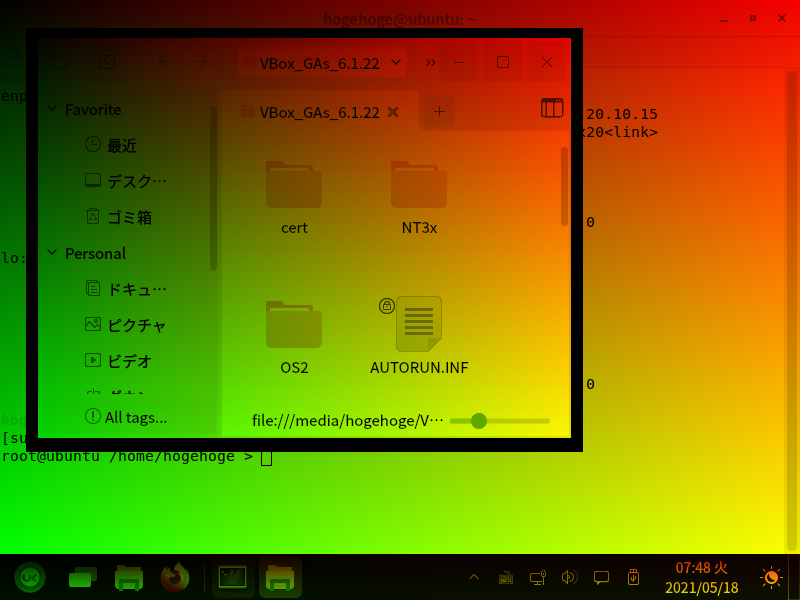
Task: Show more toolbar options with double chevron
Action: tap(431, 62)
